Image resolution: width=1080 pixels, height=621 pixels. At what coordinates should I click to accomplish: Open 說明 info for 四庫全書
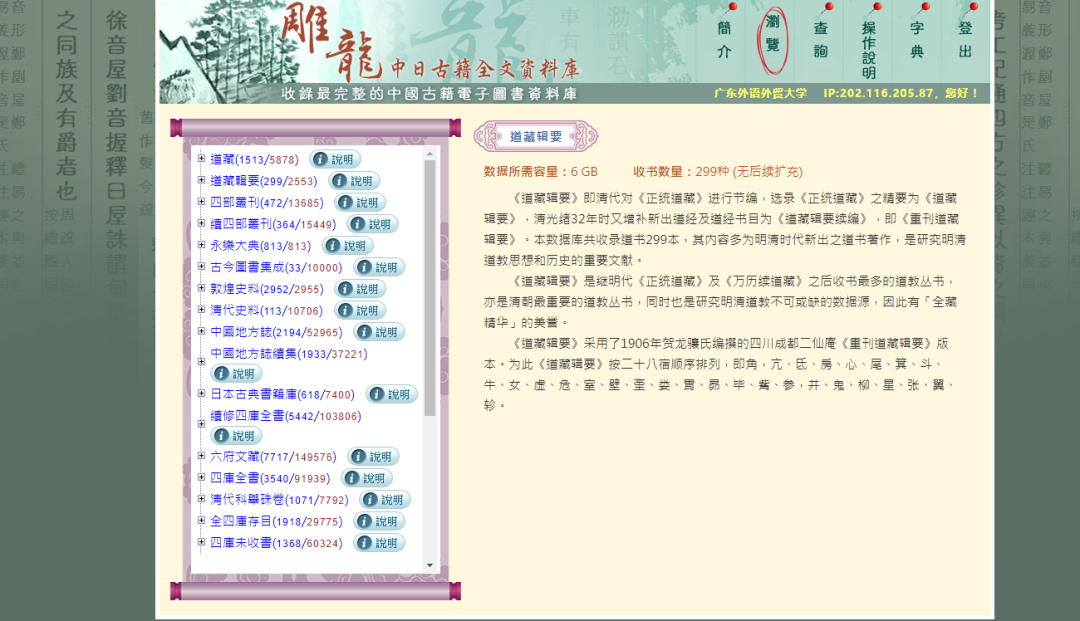367,479
